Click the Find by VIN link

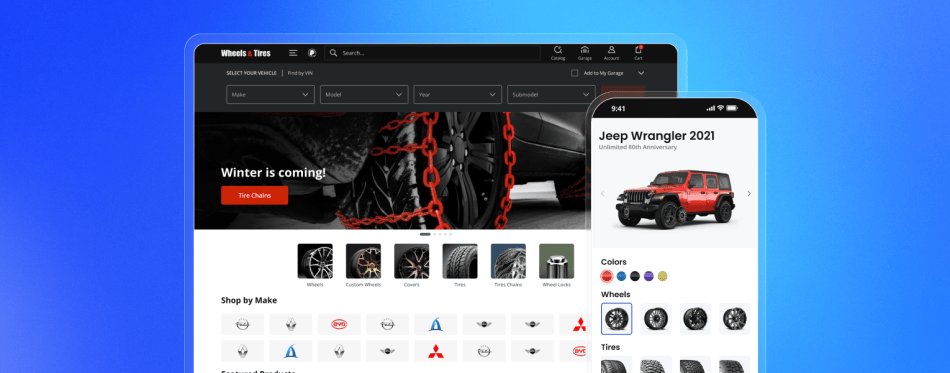(x=300, y=73)
